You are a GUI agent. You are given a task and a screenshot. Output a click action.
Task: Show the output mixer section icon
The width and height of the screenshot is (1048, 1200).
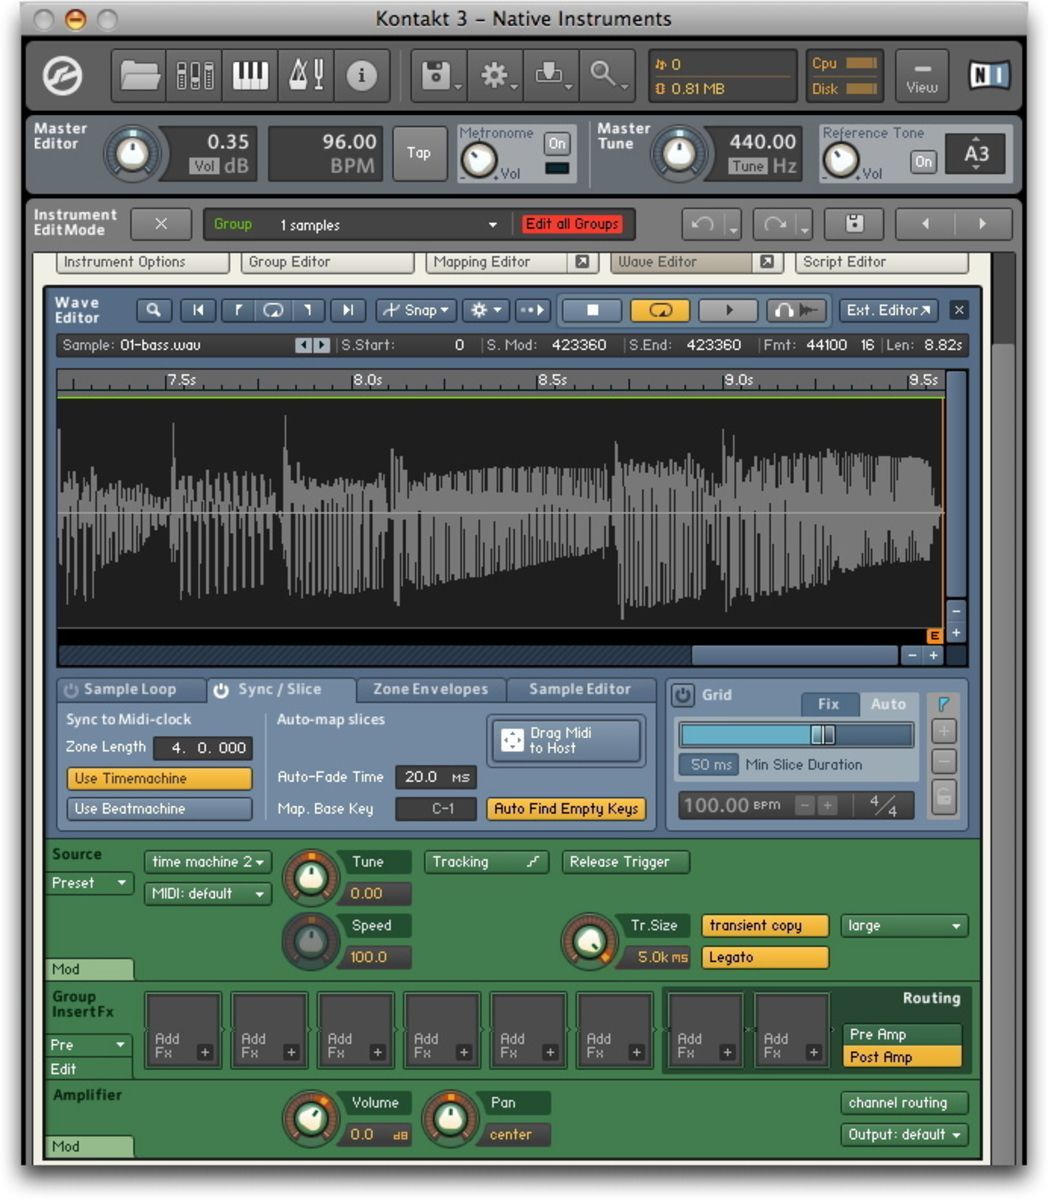point(194,76)
